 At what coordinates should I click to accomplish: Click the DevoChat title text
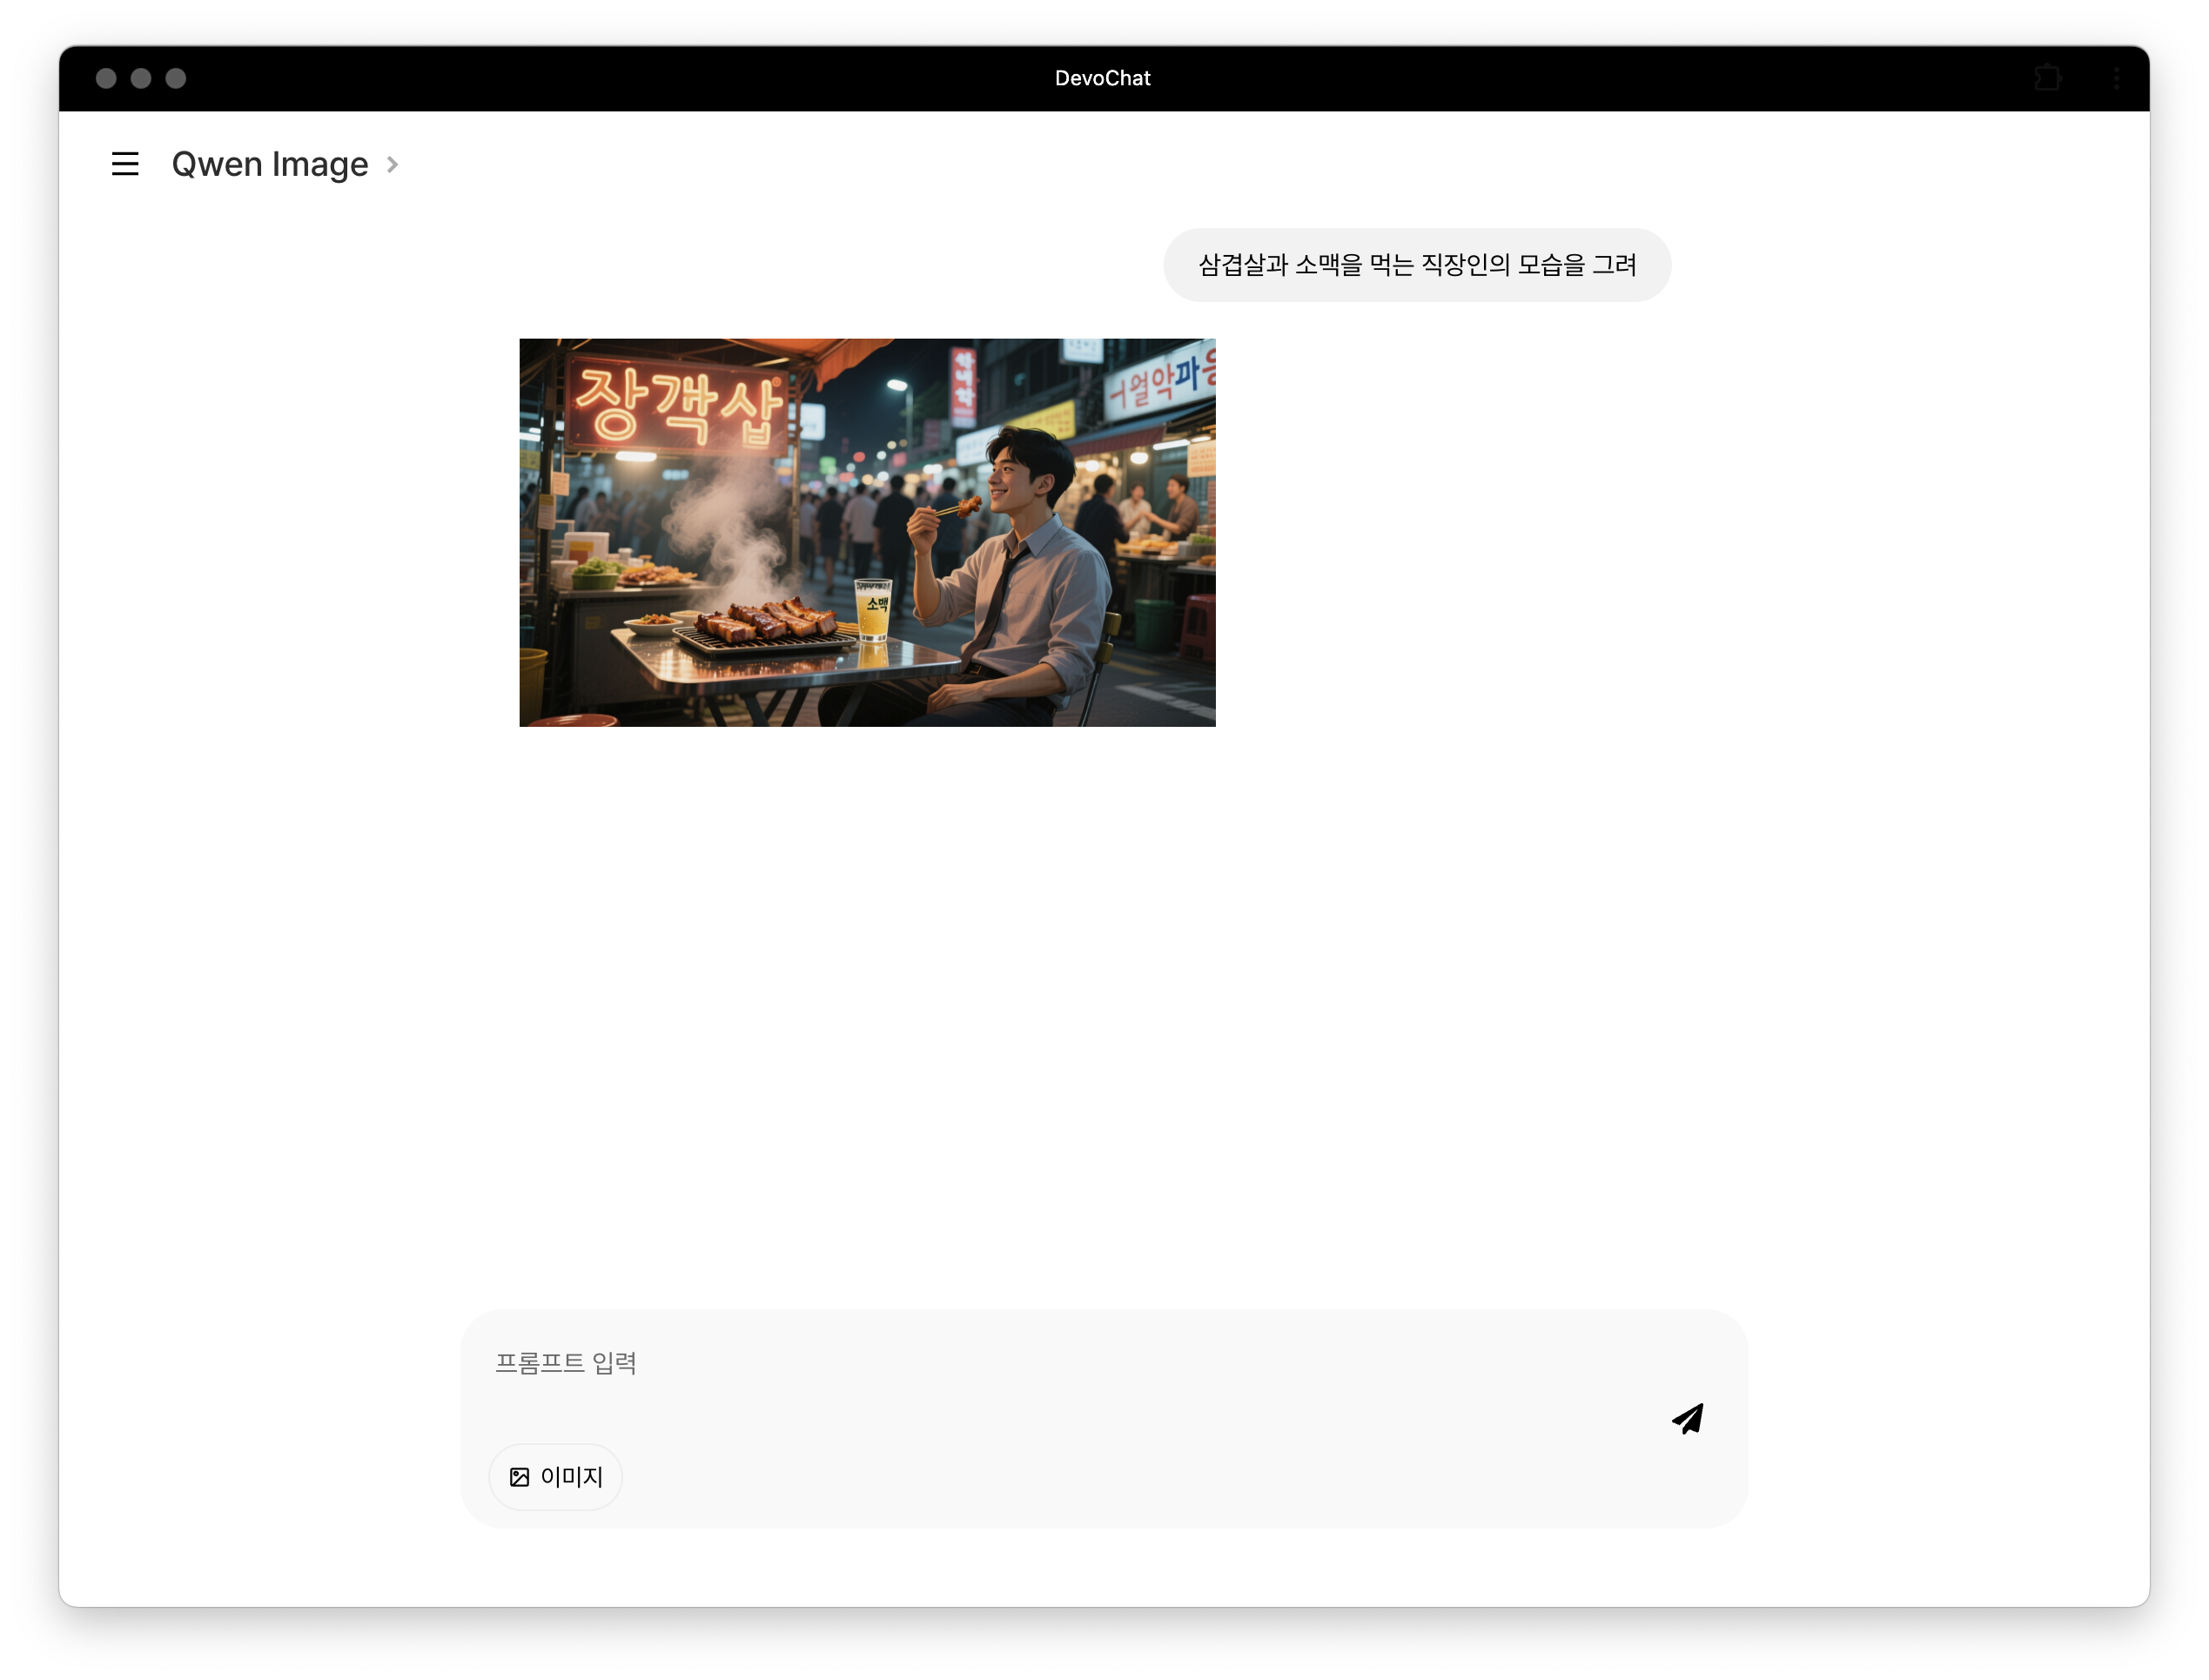(1102, 78)
